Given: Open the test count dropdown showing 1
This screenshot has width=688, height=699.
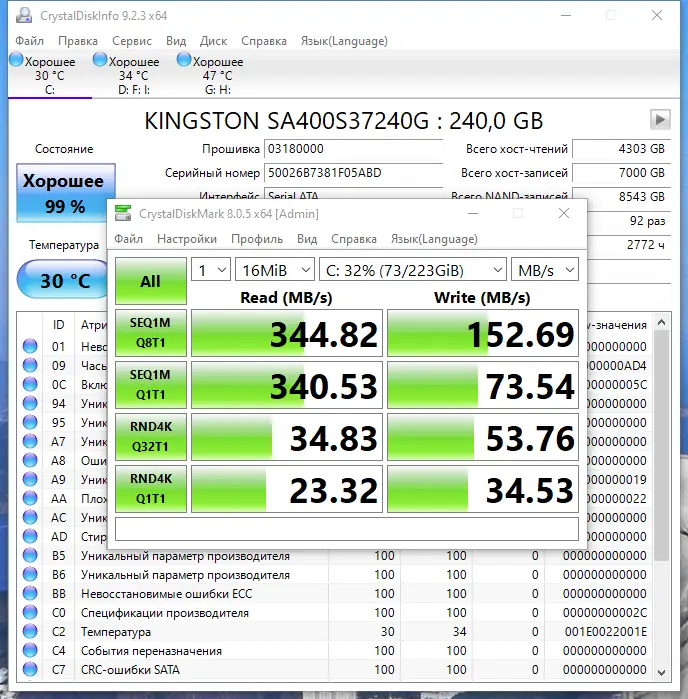Looking at the screenshot, I should (211, 269).
